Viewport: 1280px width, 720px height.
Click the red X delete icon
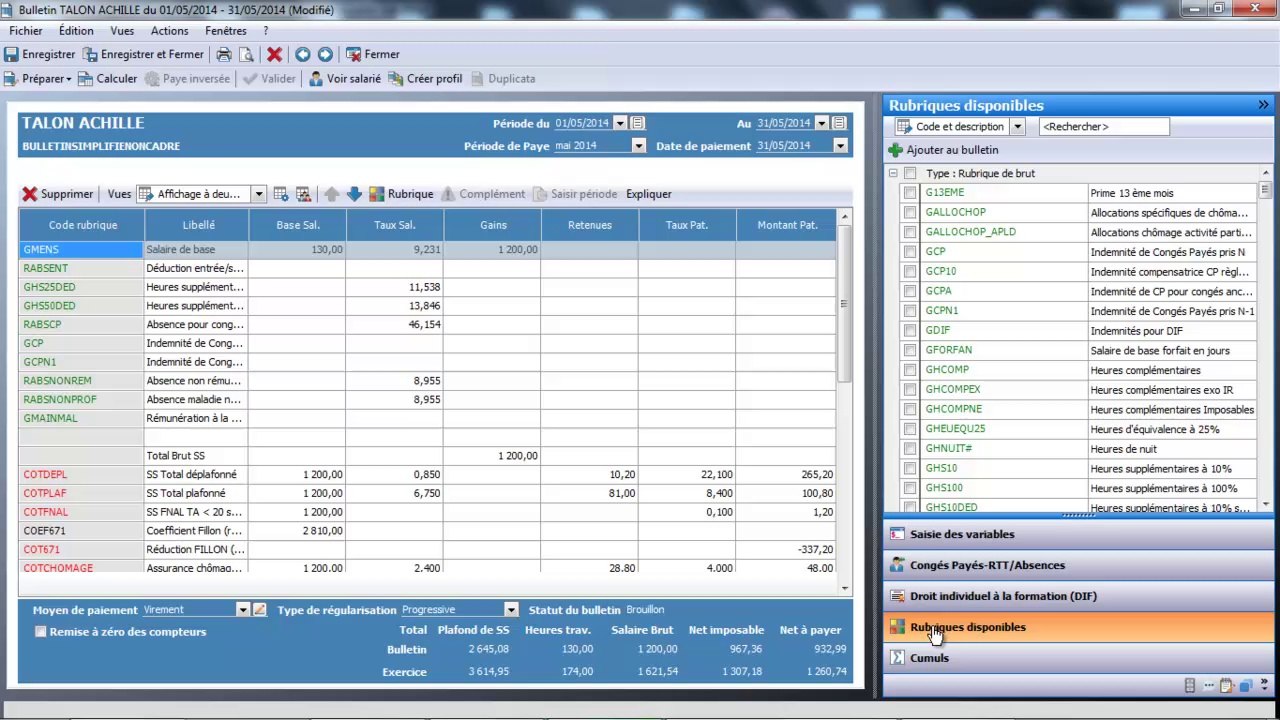tap(274, 54)
